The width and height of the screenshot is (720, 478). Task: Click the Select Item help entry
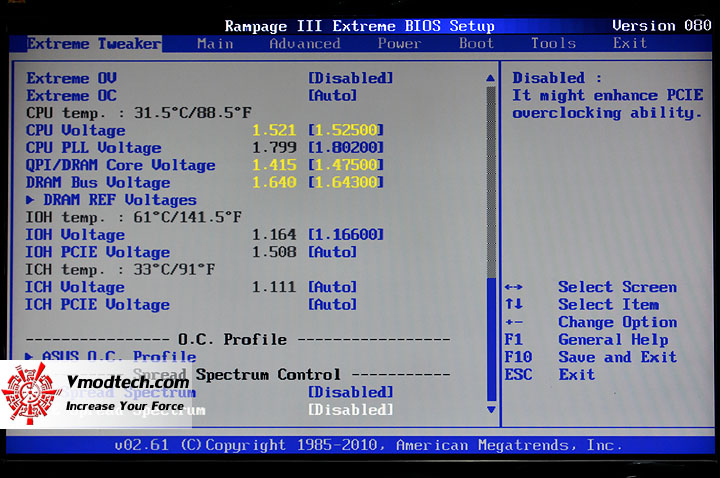(x=608, y=304)
